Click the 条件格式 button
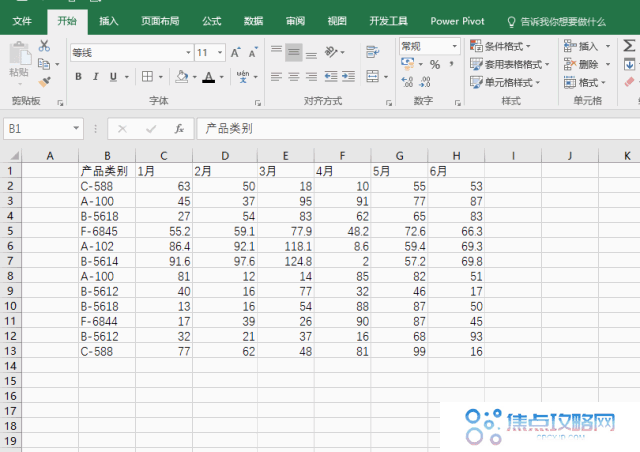Viewport: 640px width, 452px height. coord(502,46)
